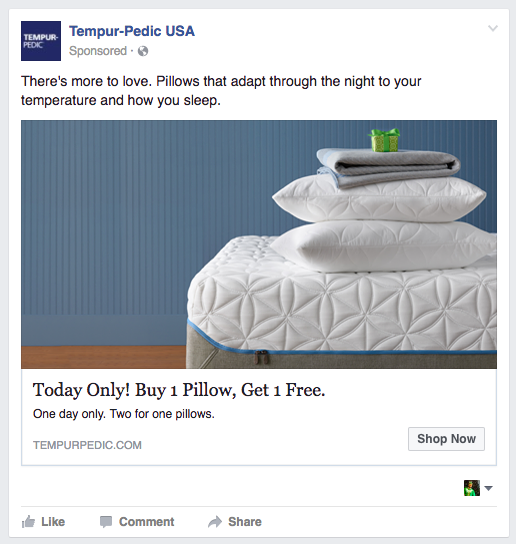
Task: Click the thumbs-up Like icon
Action: [28, 521]
